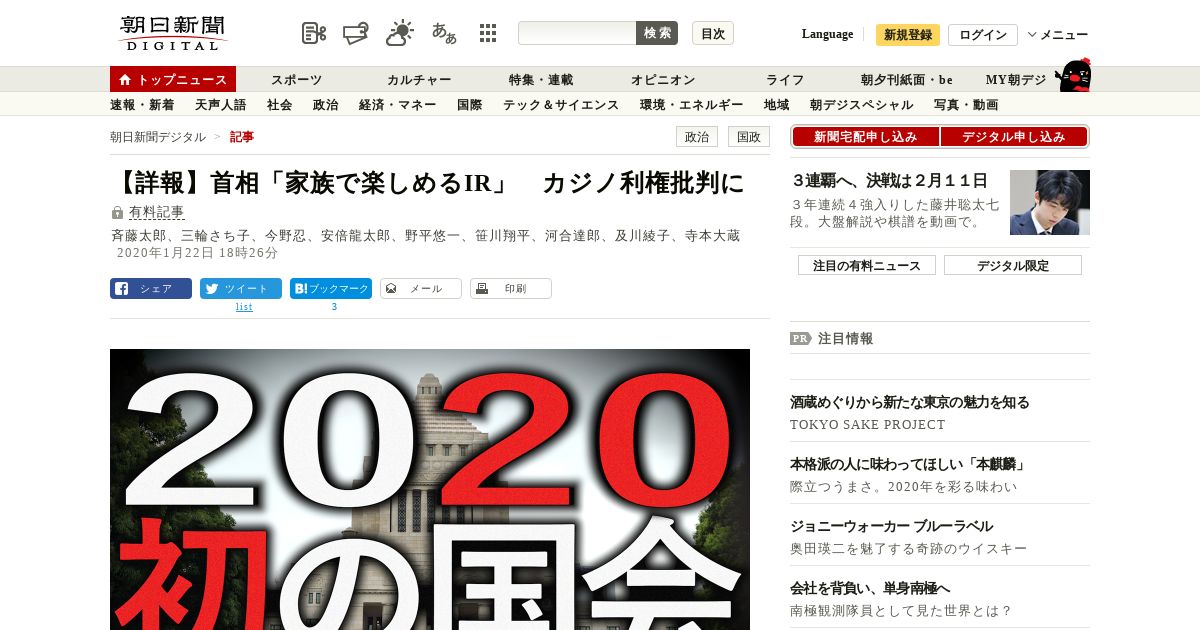Click the 政治 tag beside breadcrumb

pos(697,137)
